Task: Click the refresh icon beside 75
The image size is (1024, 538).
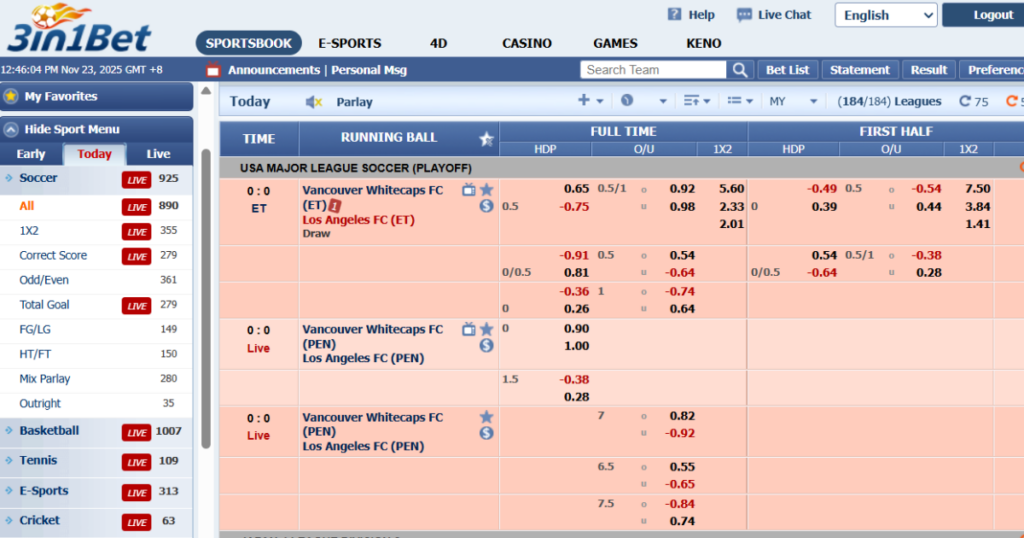Action: click(965, 101)
